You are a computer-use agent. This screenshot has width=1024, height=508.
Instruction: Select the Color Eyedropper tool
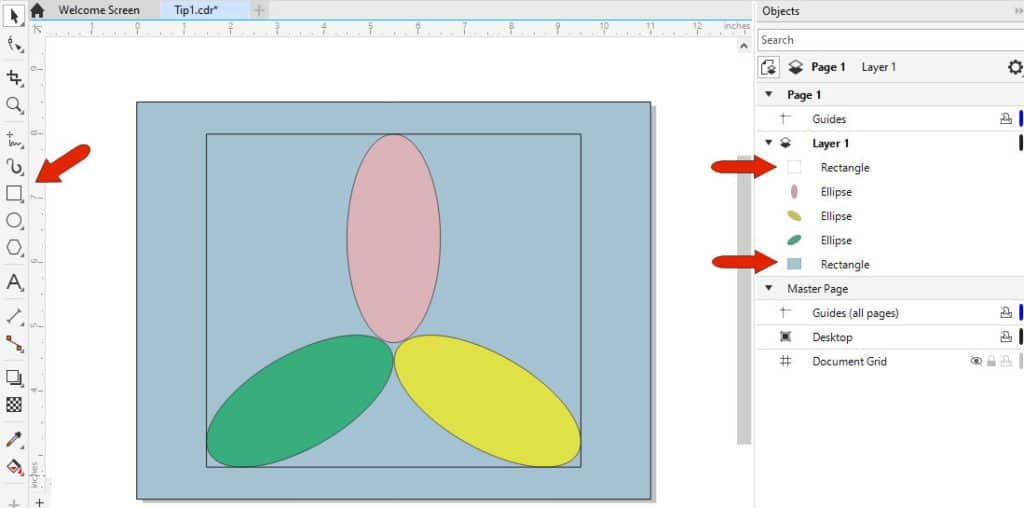pos(14,439)
